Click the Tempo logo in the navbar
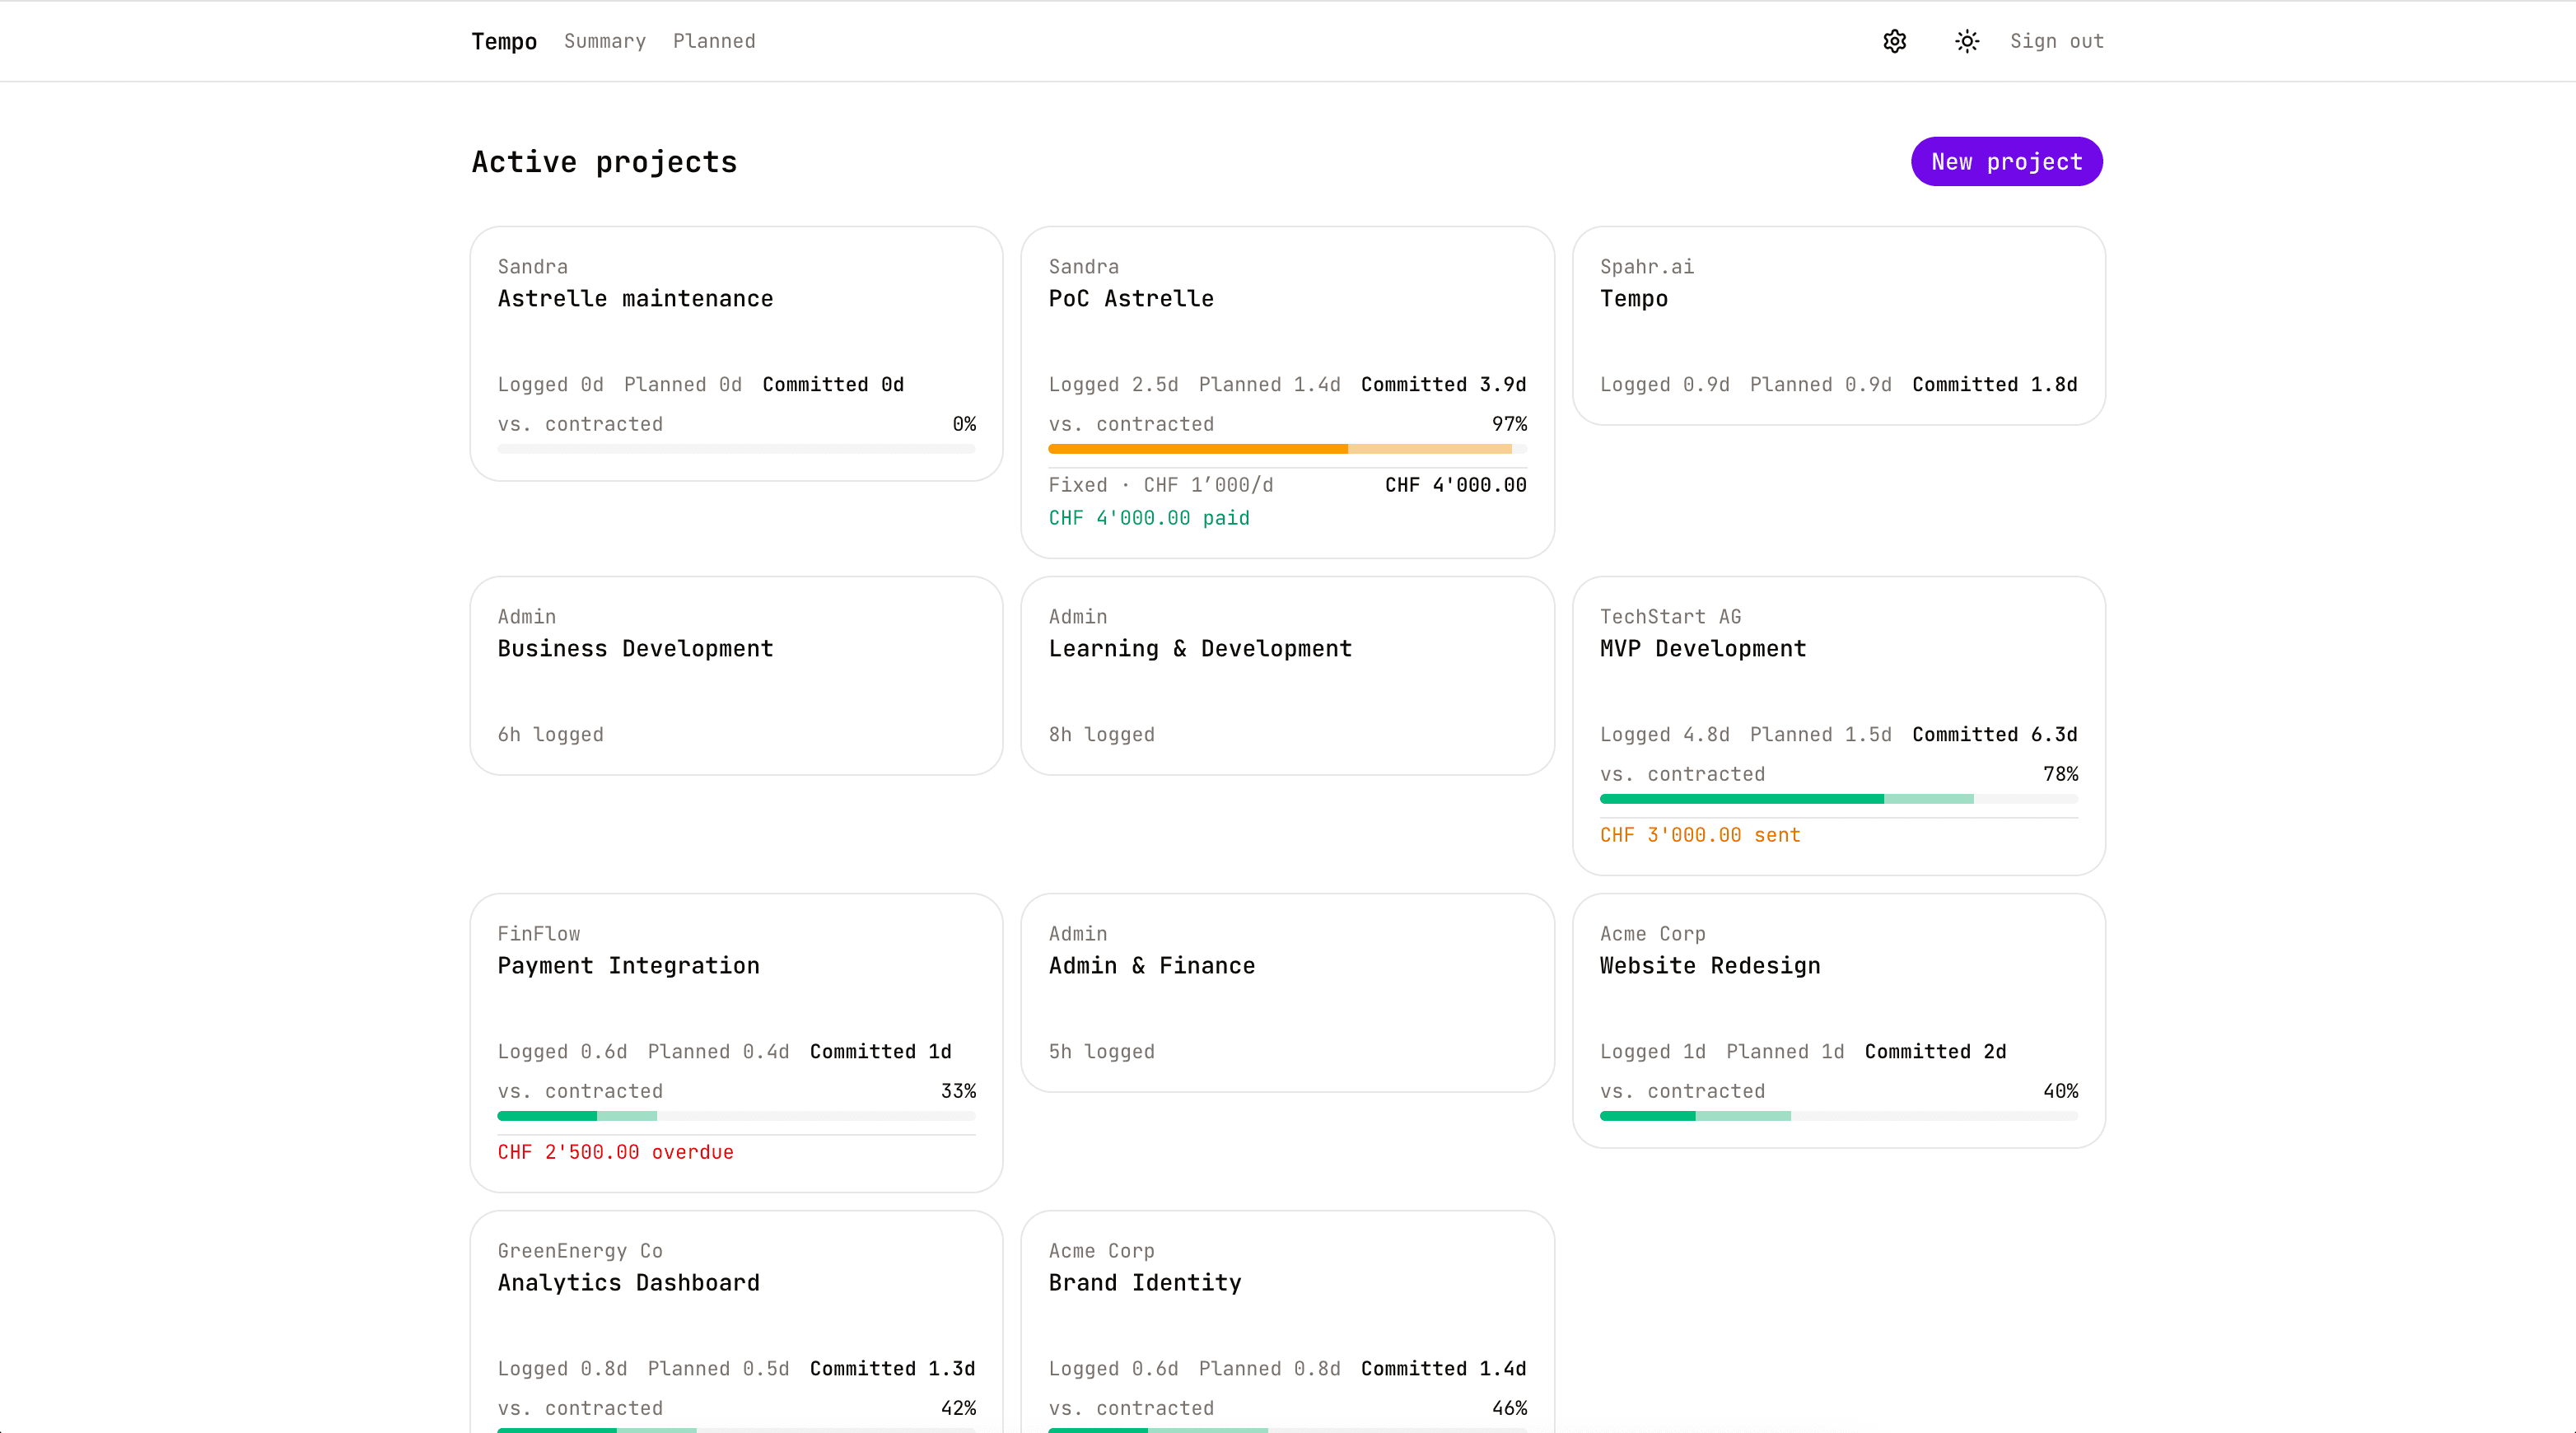 tap(504, 41)
